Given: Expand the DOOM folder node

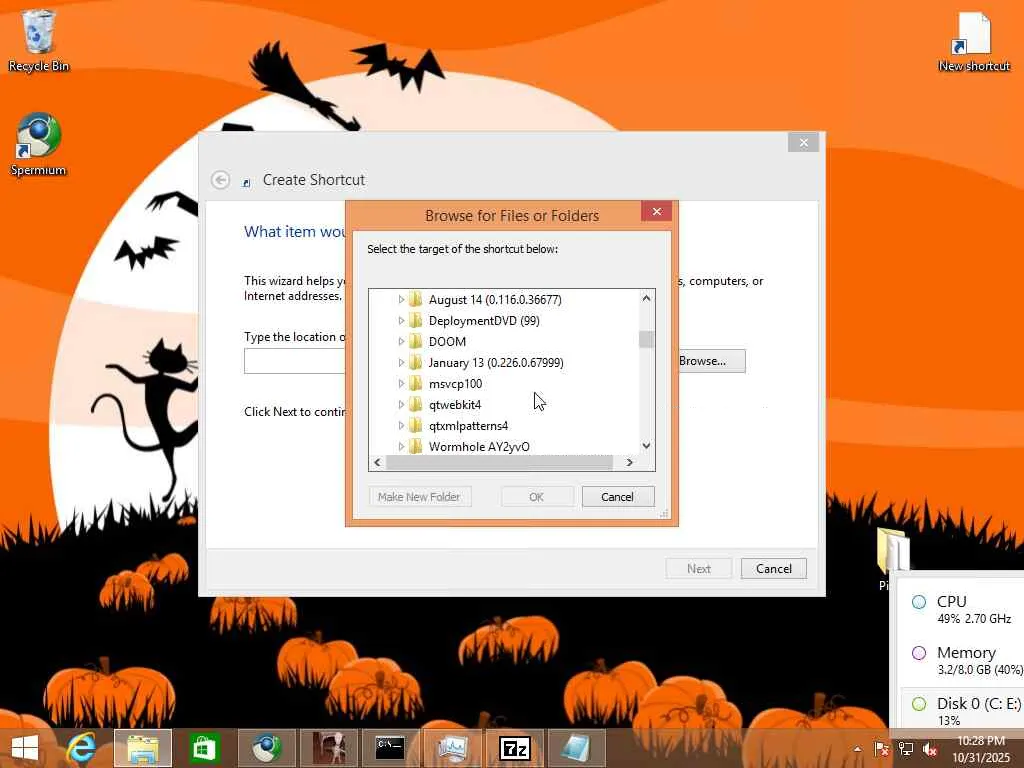Looking at the screenshot, I should pos(401,341).
